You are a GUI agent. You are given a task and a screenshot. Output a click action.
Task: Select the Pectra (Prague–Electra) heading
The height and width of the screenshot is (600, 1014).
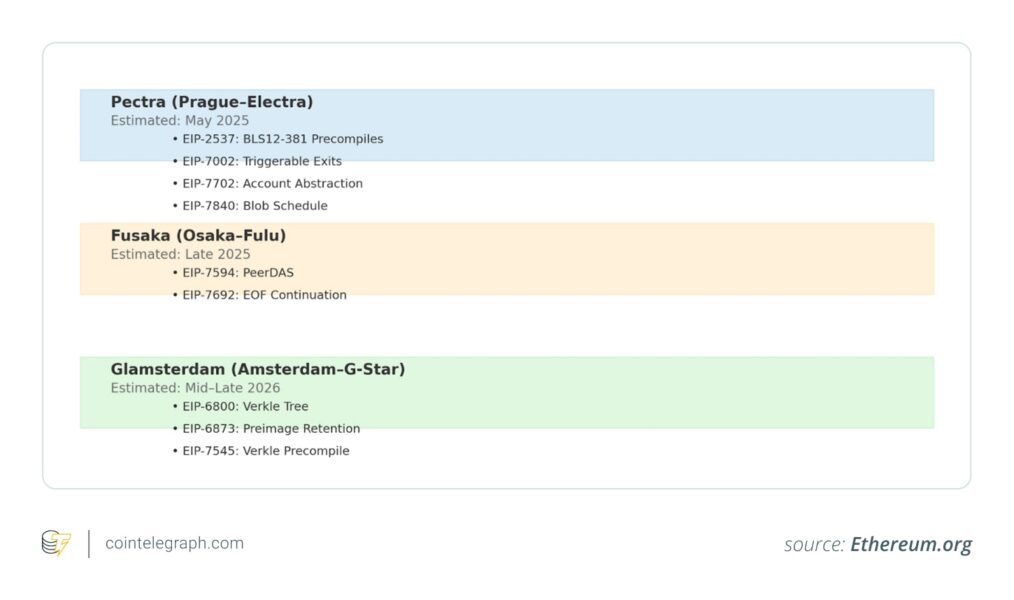click(x=212, y=102)
